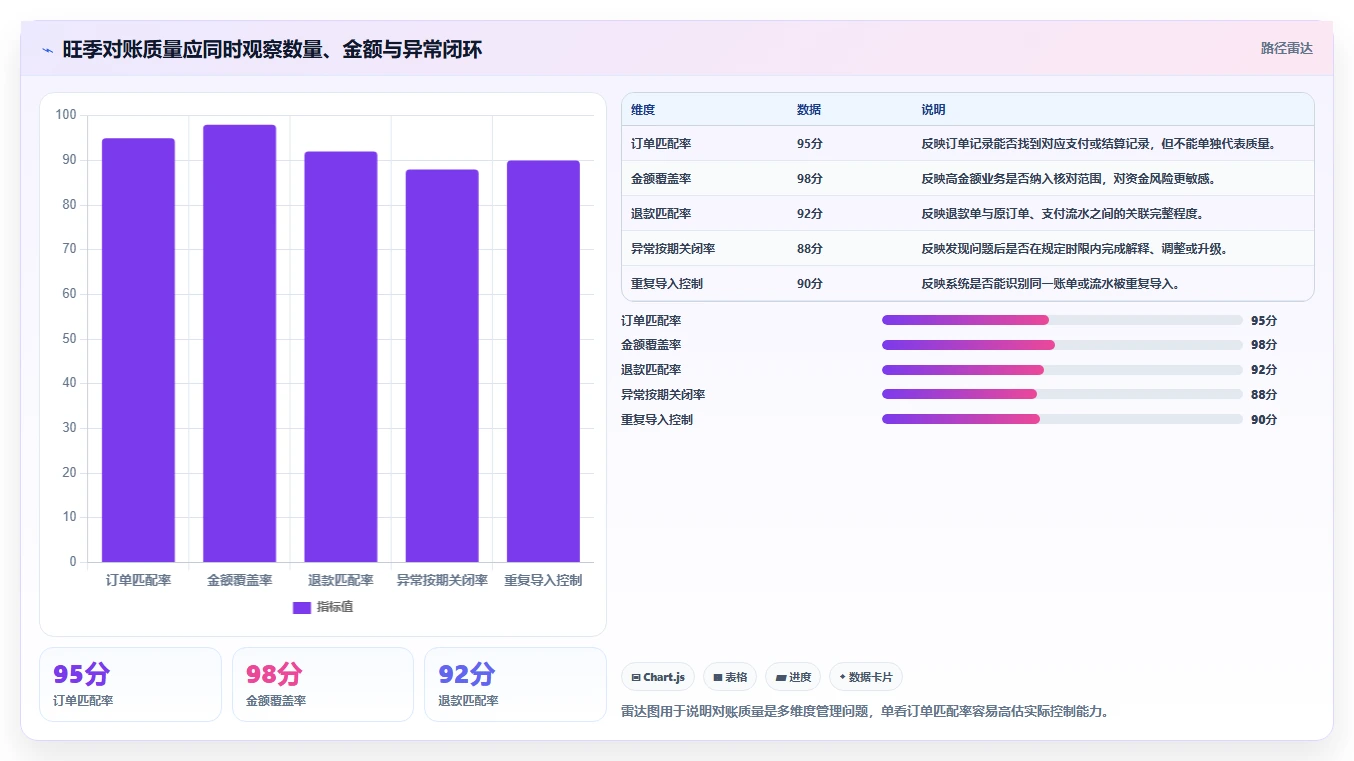Select 重复导入控制 cell in table

[667, 284]
